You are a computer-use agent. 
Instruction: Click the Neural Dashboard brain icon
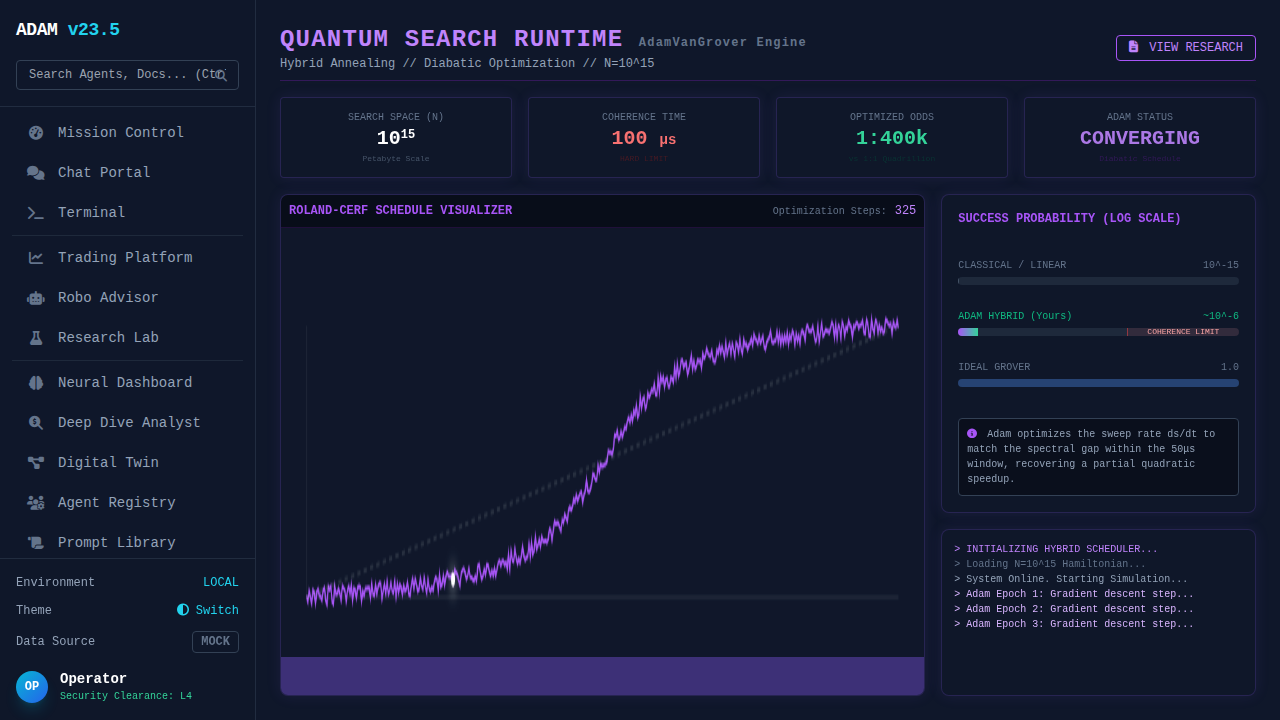[36, 383]
